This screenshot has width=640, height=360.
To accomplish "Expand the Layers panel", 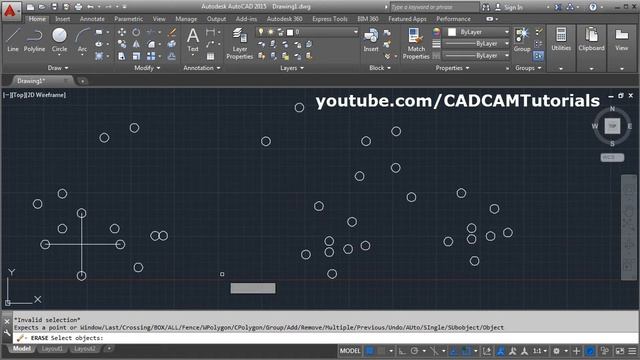I will click(292, 68).
